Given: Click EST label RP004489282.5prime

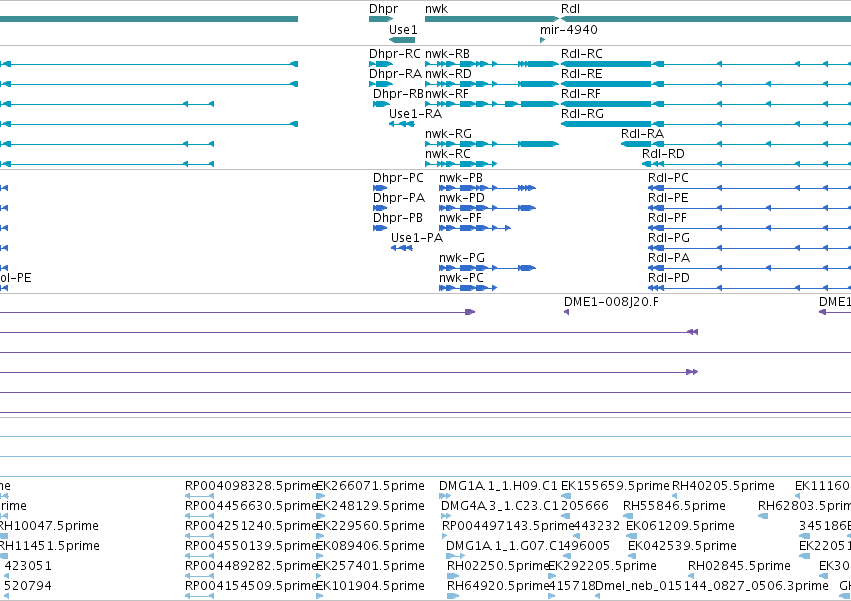Looking at the screenshot, I should [x=251, y=567].
